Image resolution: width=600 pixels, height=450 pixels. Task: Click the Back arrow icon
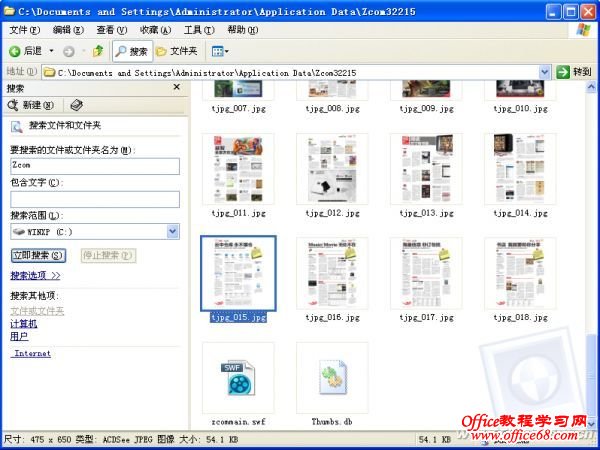(x=15, y=51)
